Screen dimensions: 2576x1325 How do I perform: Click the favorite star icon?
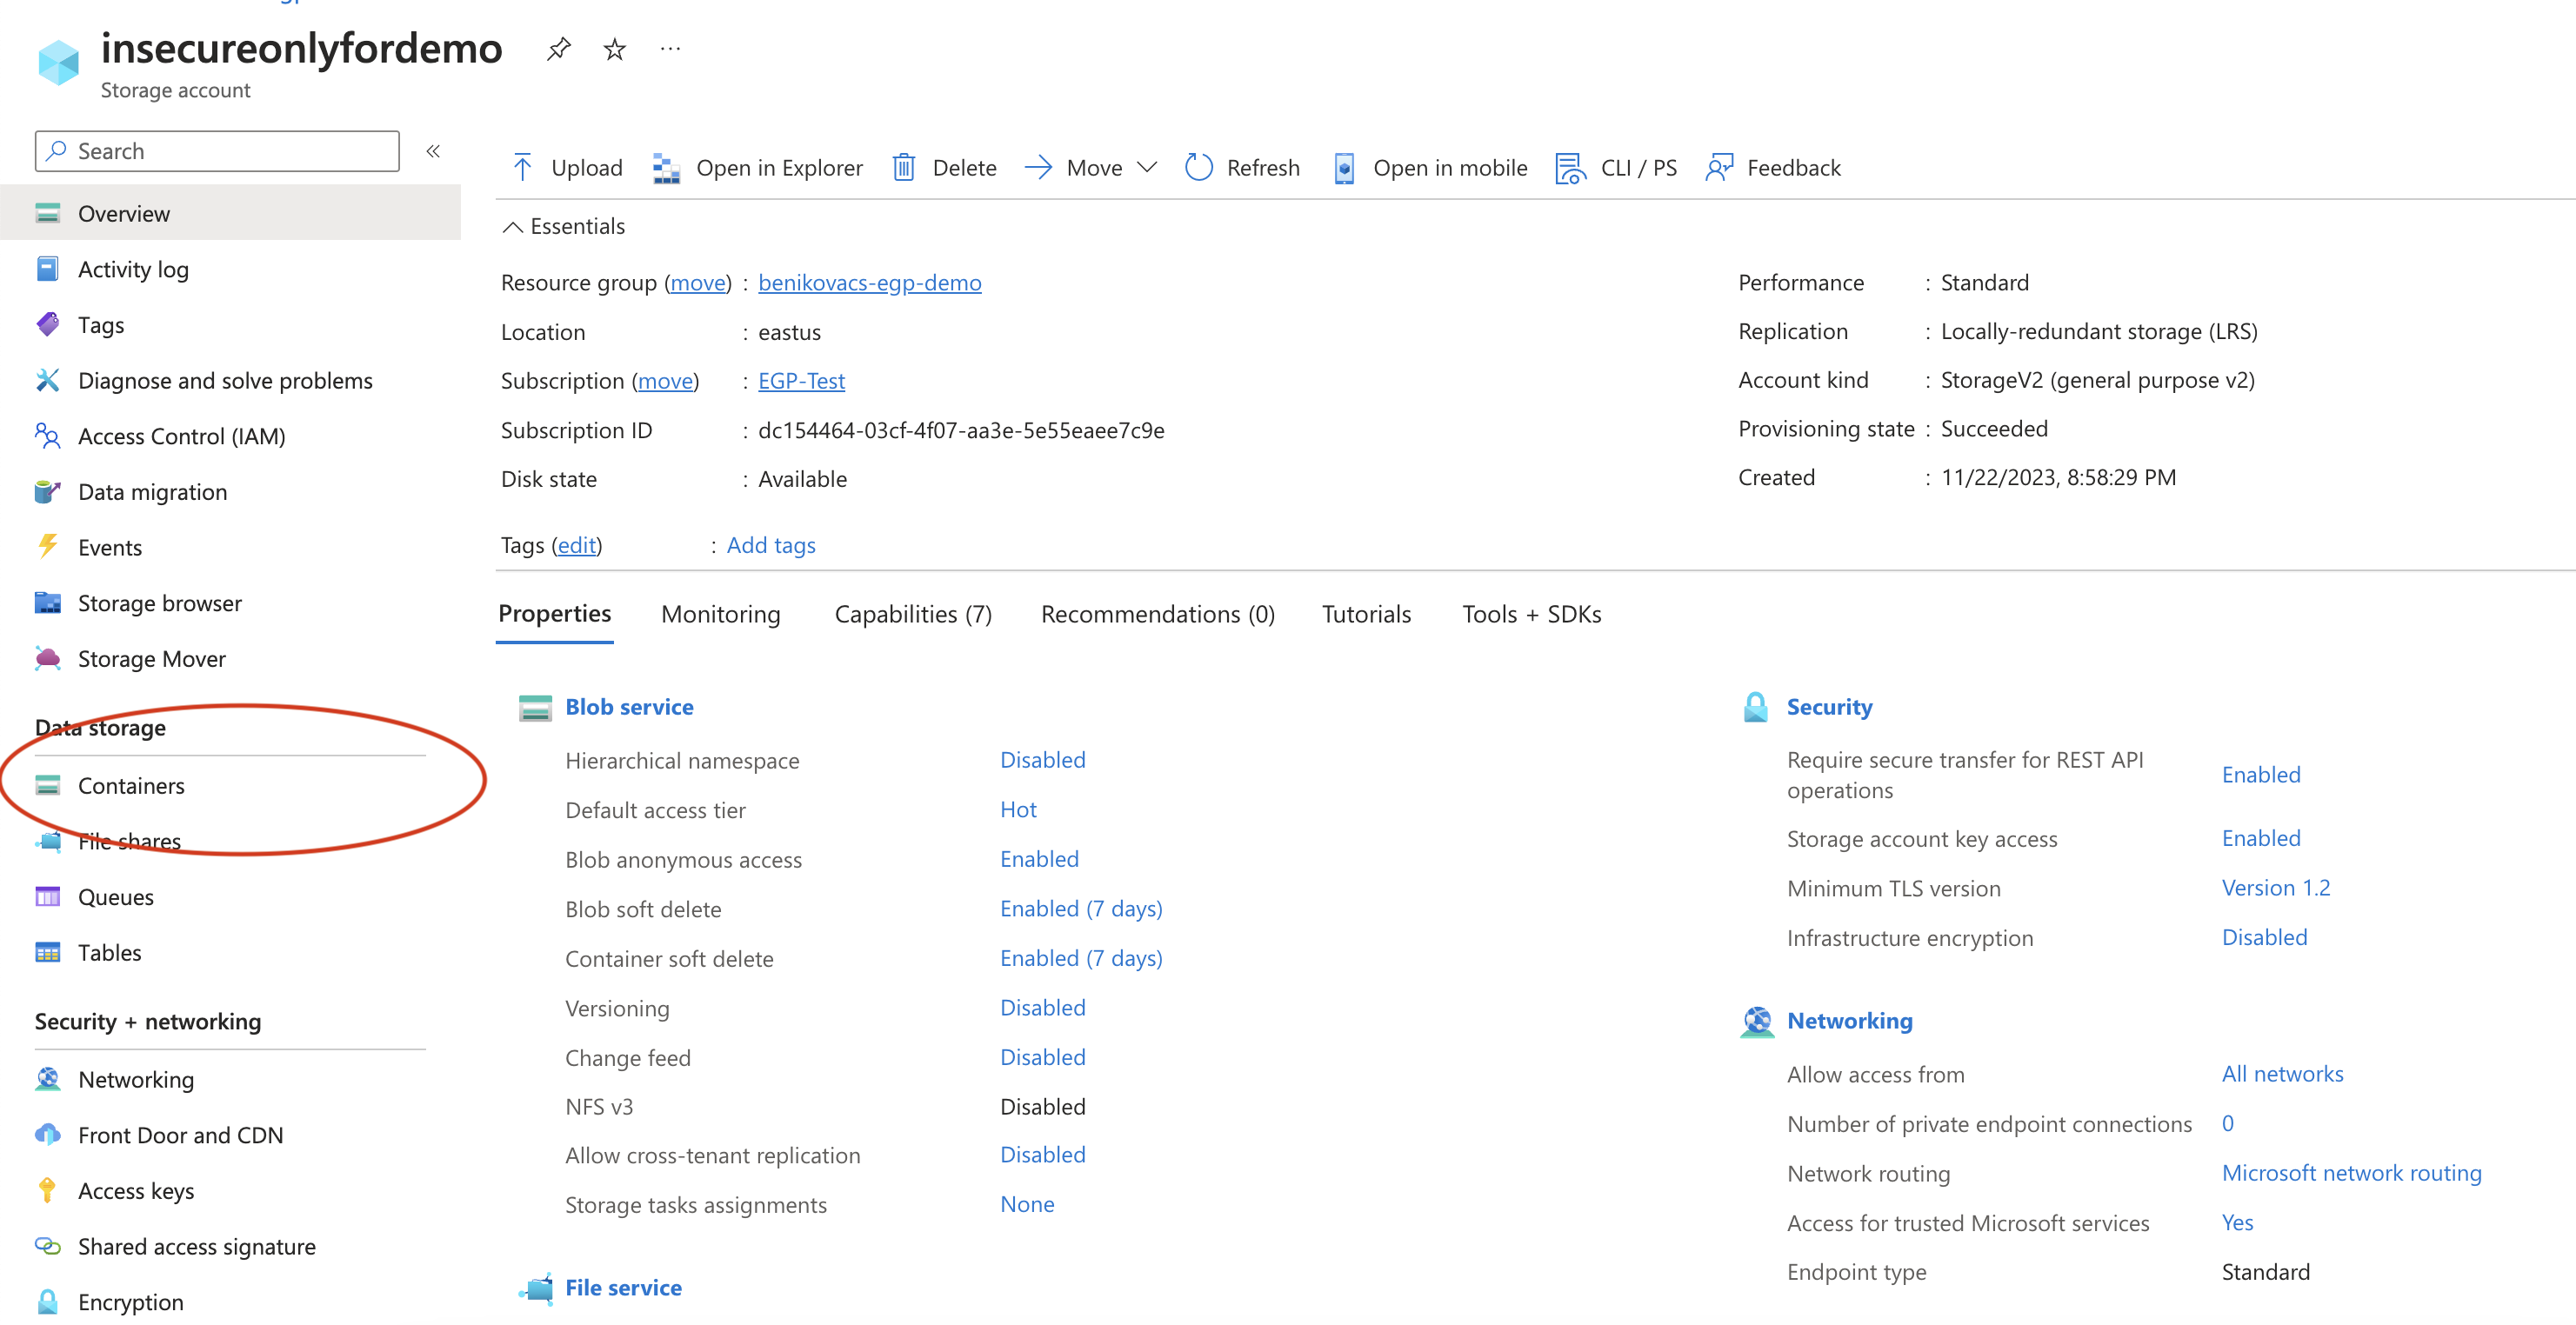614,48
